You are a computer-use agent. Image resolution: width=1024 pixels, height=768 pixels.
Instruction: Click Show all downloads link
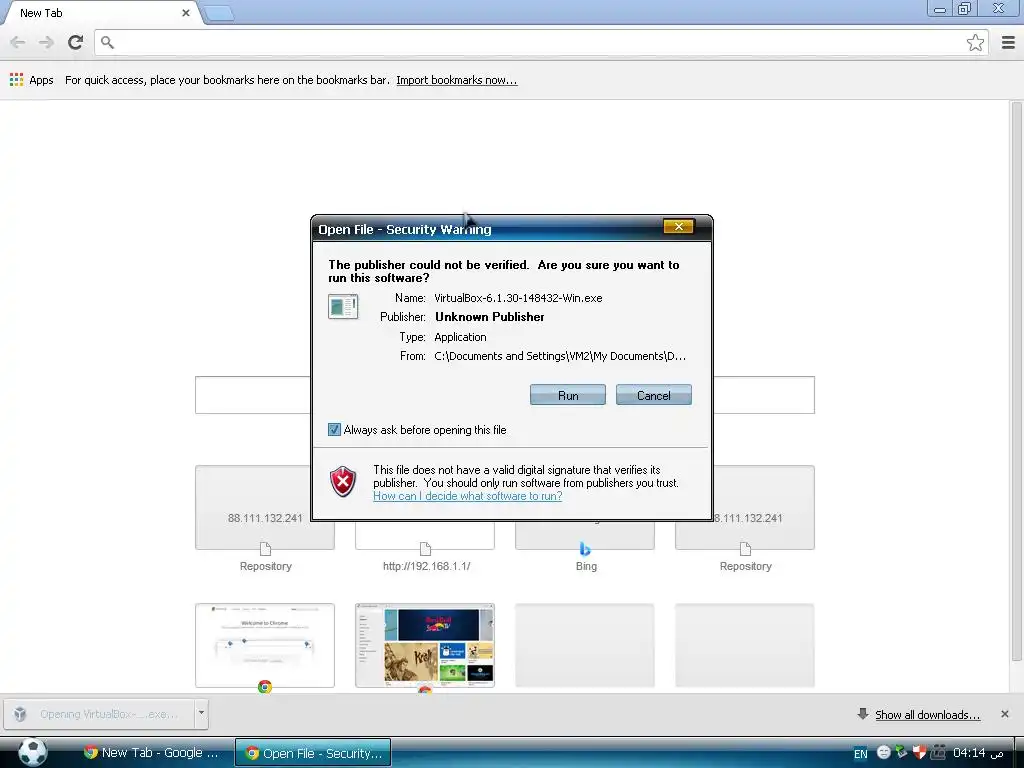(927, 714)
